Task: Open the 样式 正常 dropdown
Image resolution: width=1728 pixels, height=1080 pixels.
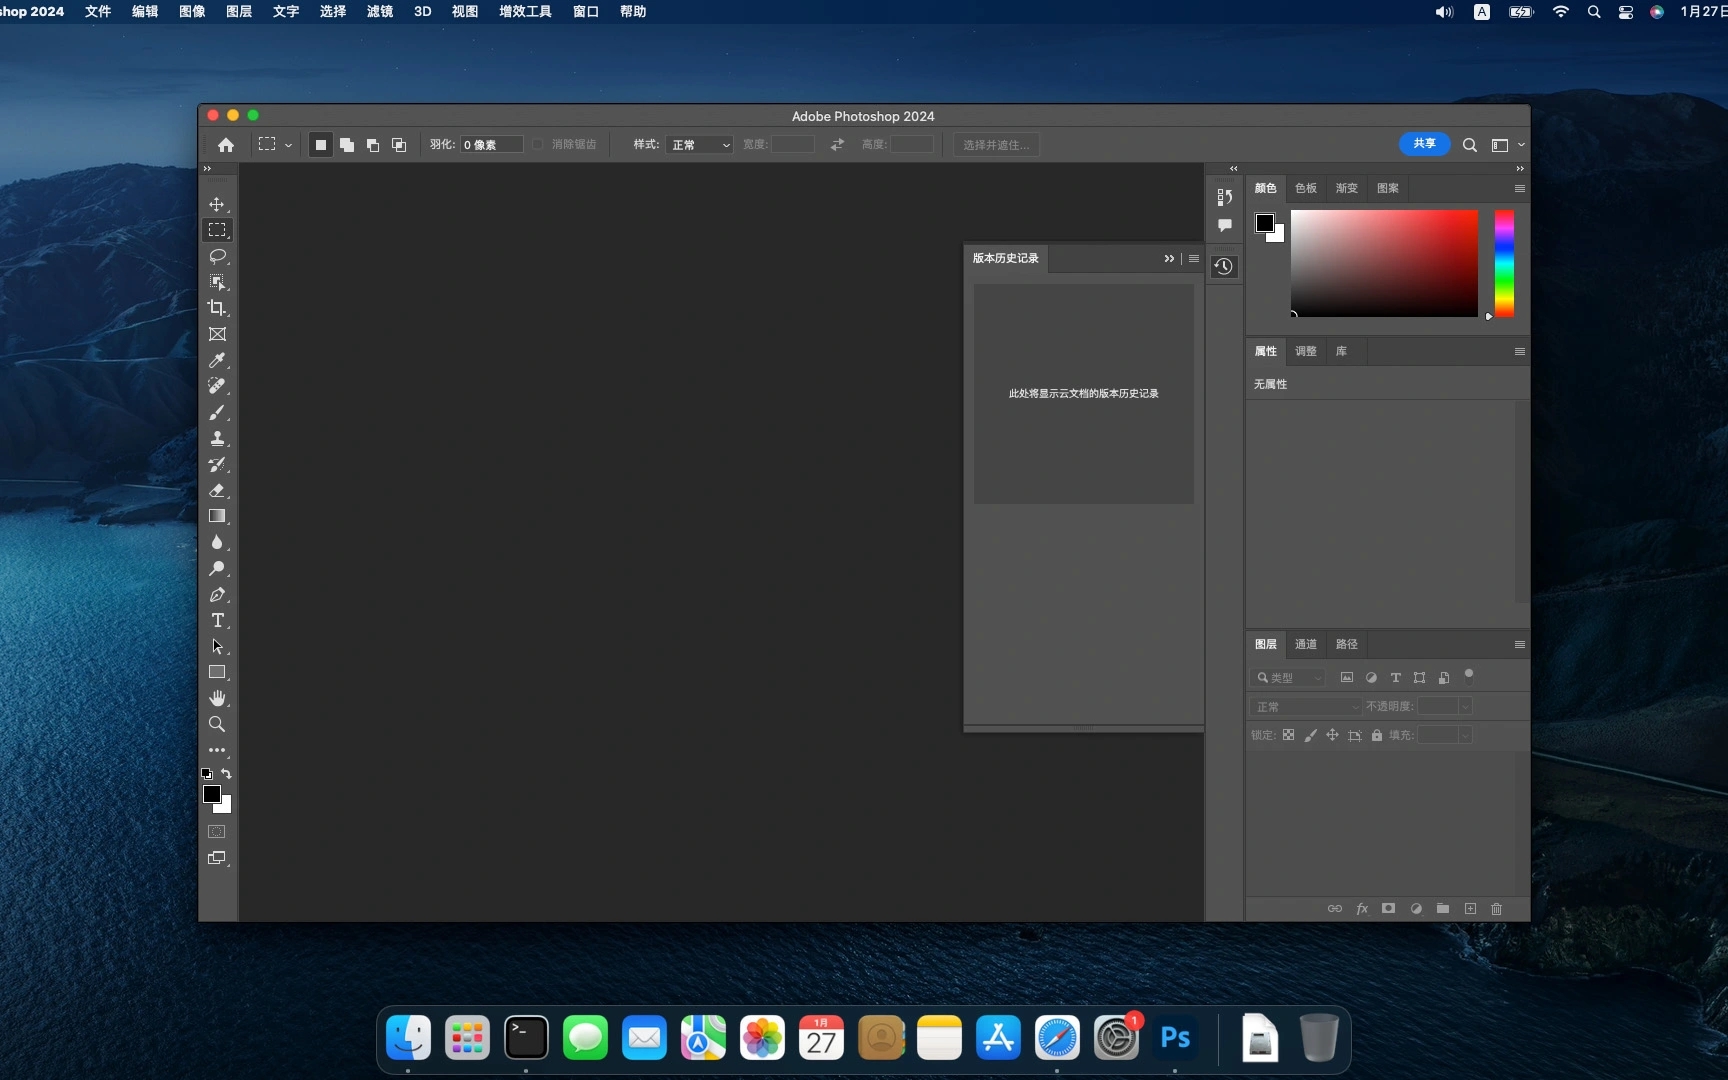Action: (x=699, y=145)
